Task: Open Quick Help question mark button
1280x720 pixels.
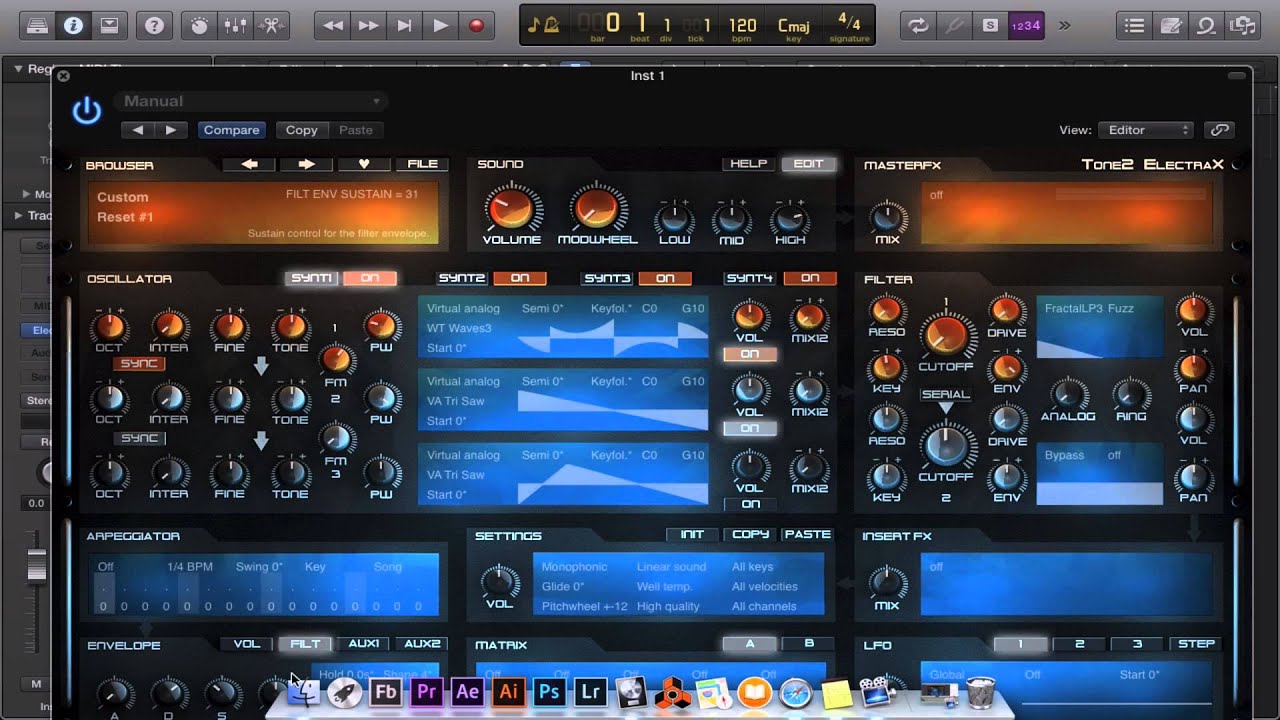Action: (x=154, y=25)
